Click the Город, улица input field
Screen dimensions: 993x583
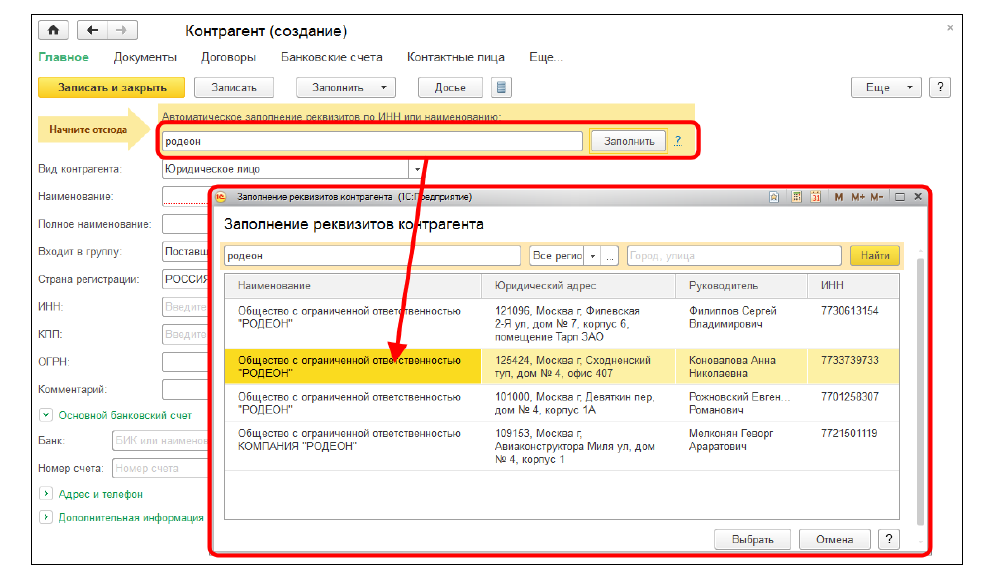coord(734,256)
